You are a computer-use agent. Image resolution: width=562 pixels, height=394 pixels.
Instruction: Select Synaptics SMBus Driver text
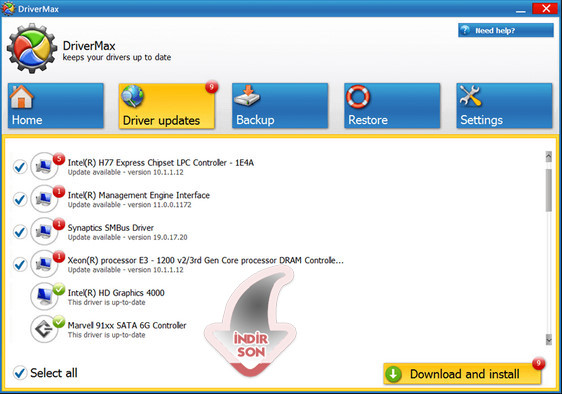tap(111, 228)
